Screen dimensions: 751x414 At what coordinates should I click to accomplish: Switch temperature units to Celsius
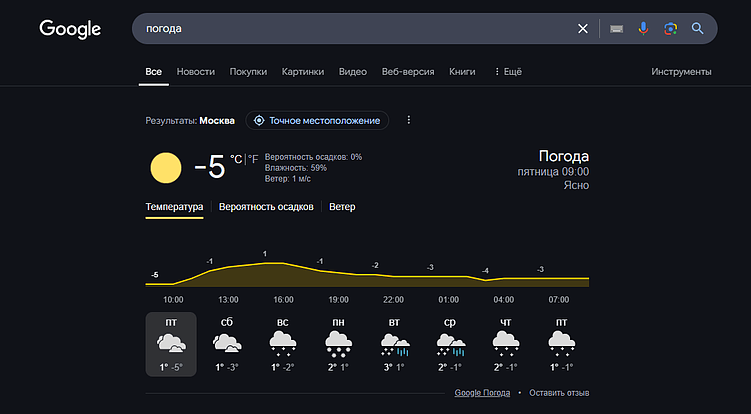click(x=235, y=159)
